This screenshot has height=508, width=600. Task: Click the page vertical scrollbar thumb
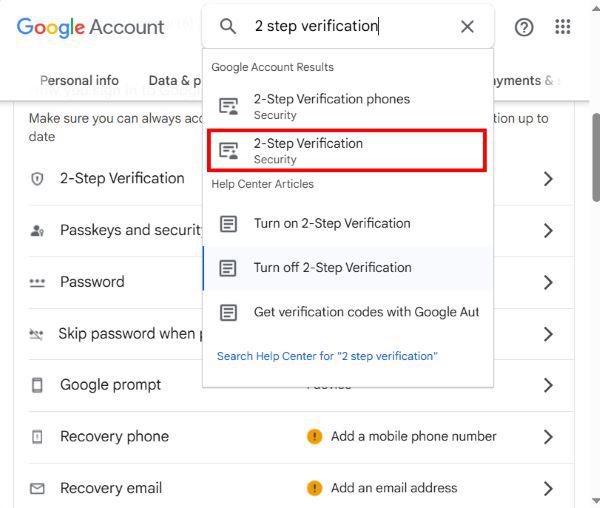596,157
